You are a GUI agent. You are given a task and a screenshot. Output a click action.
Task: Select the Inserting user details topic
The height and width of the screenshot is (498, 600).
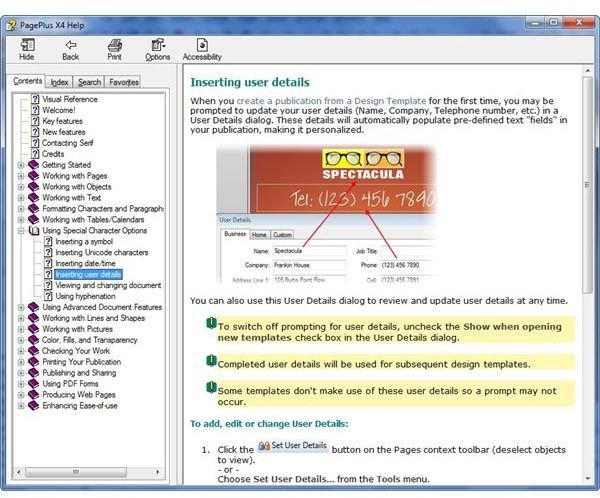(88, 274)
